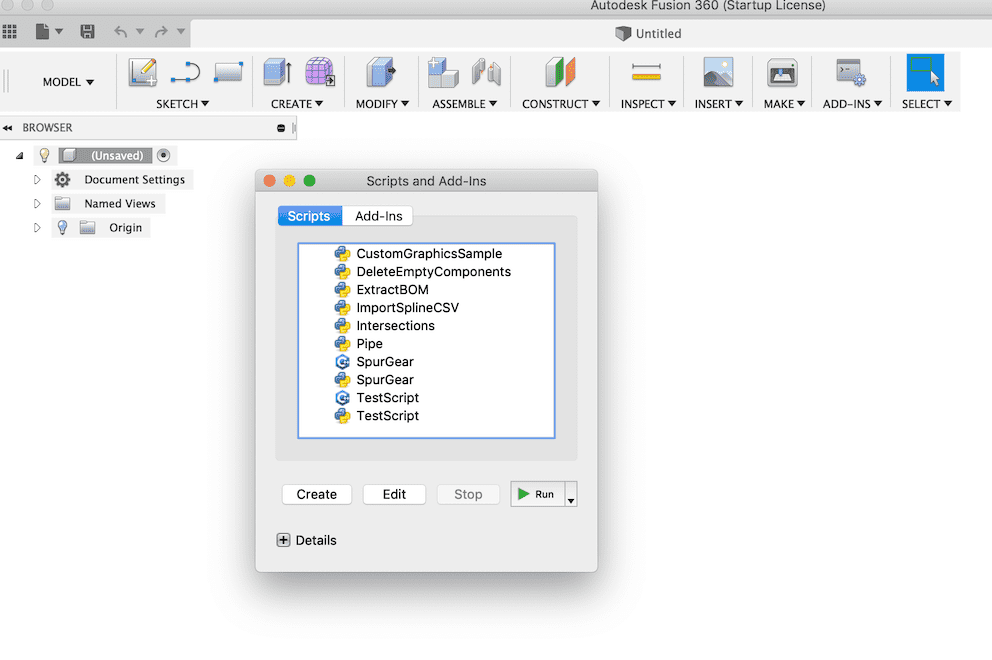
Task: Open the SELECT menu
Action: [x=926, y=104]
